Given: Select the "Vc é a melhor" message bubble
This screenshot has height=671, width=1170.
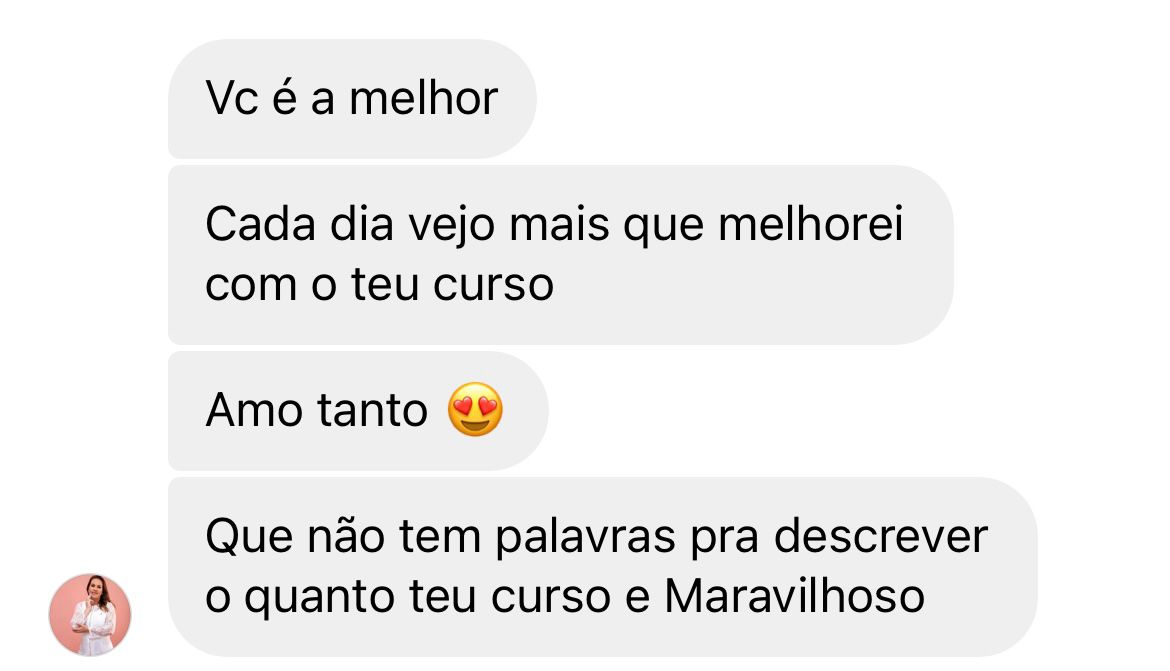Looking at the screenshot, I should click(x=352, y=99).
